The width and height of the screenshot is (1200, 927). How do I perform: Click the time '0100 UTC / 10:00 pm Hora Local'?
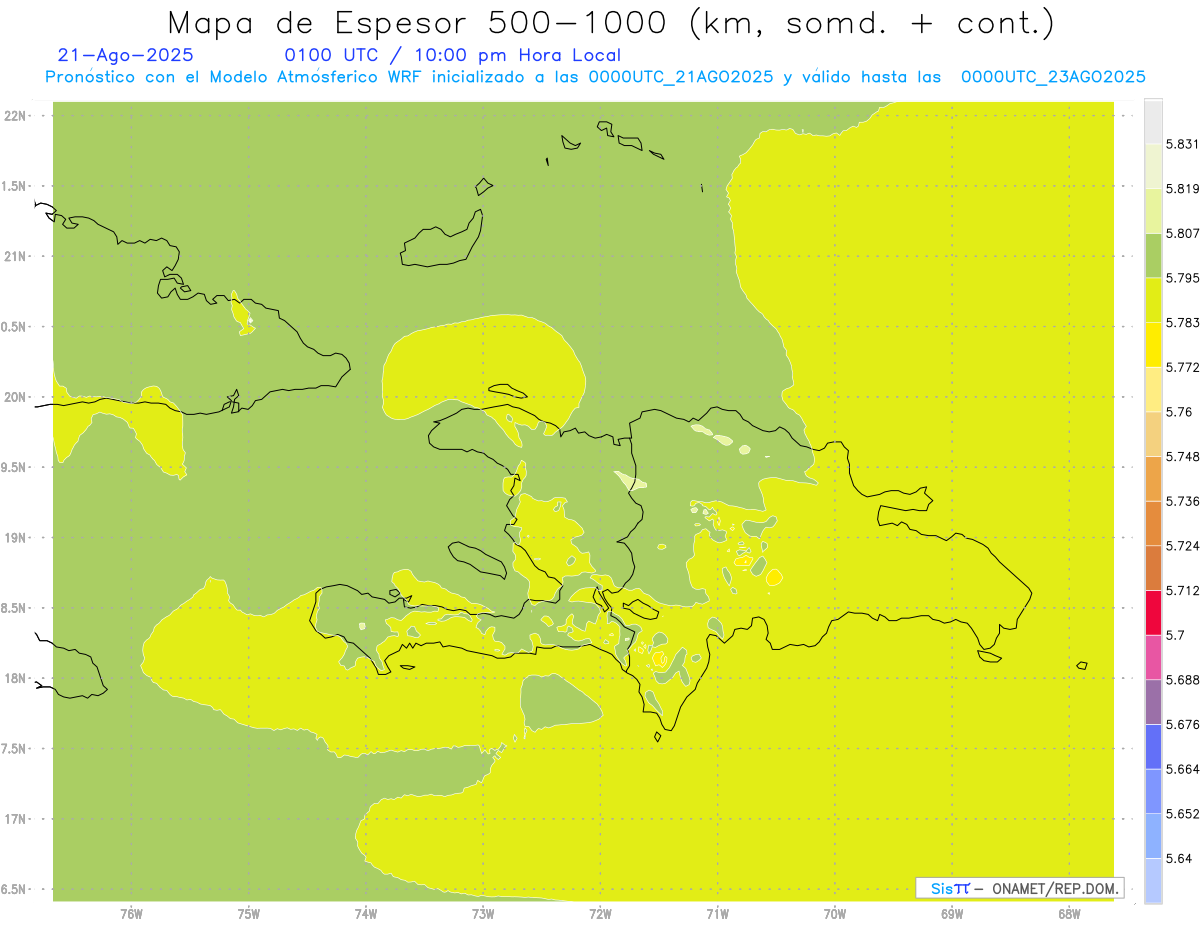(x=453, y=55)
